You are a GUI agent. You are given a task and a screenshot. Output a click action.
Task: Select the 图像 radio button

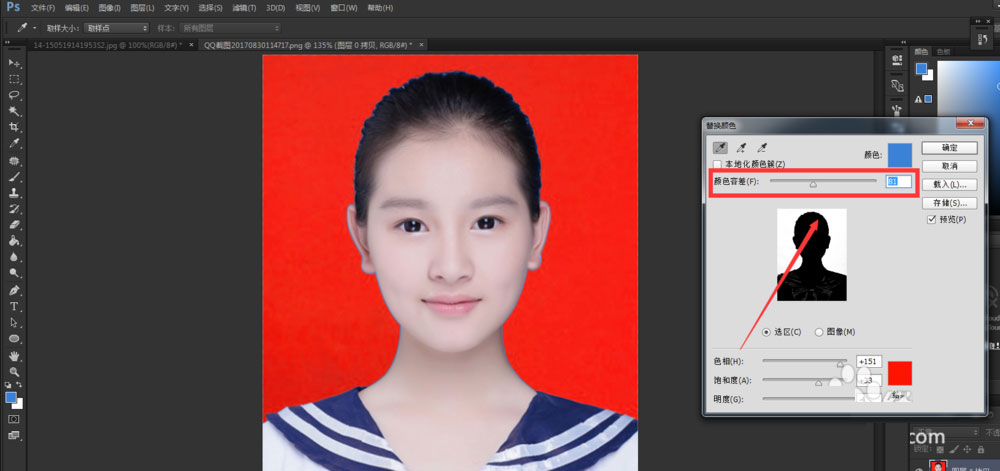point(820,332)
